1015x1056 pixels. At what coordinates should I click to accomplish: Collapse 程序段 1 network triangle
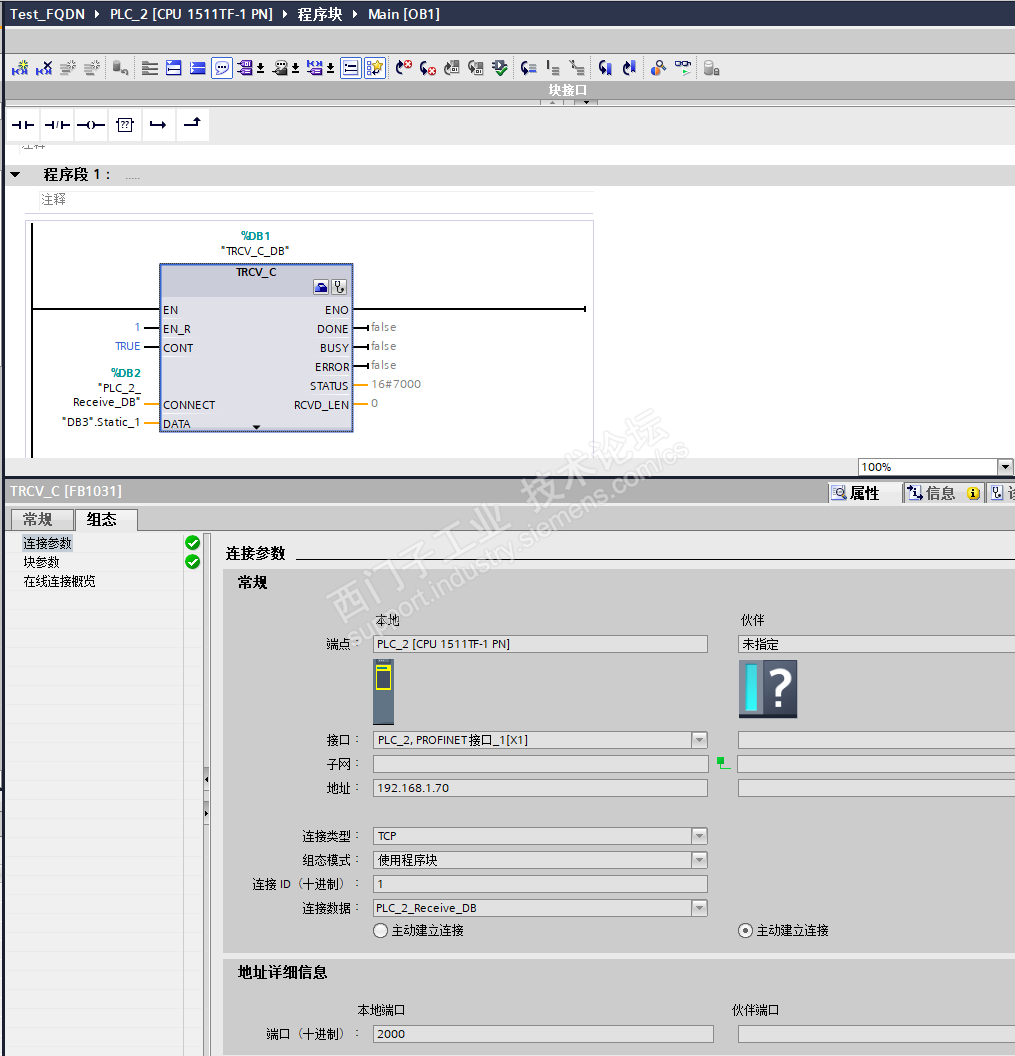(x=15, y=174)
